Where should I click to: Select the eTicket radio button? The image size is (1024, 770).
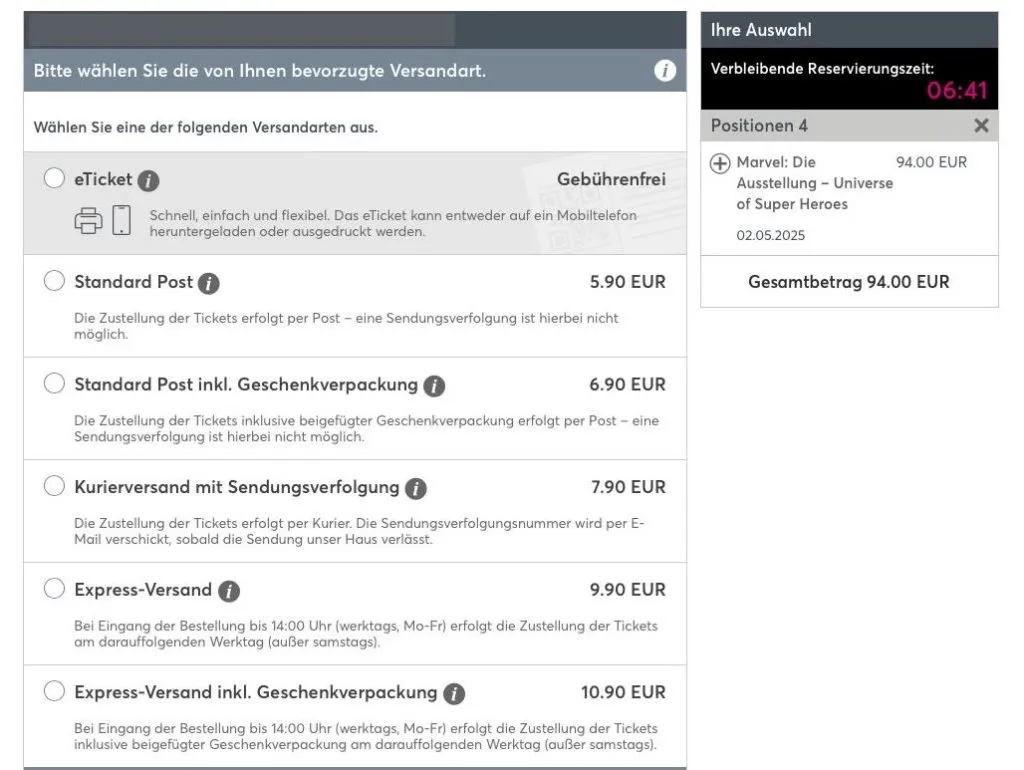[x=55, y=177]
